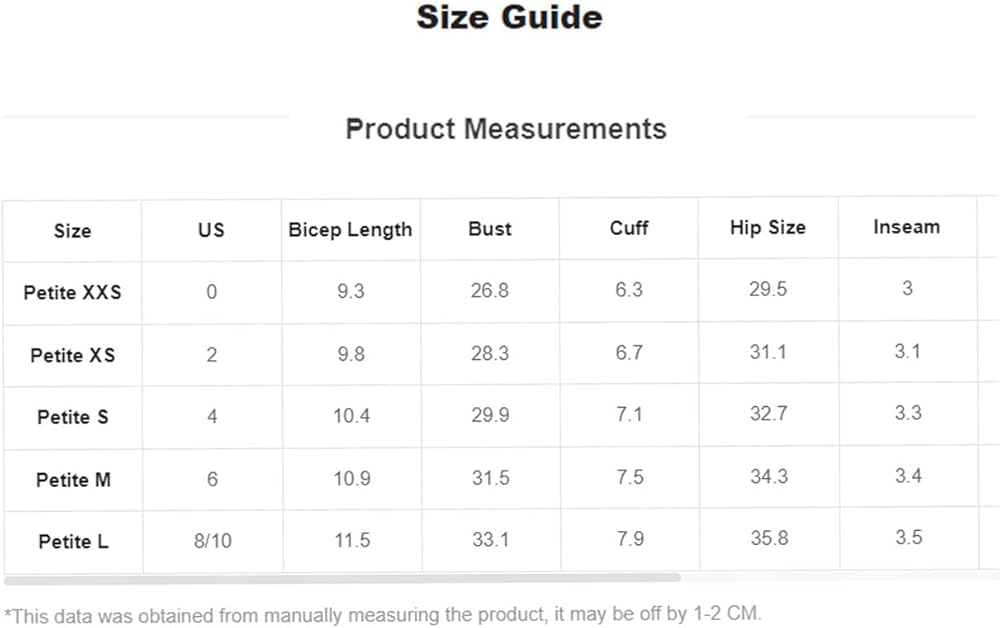The image size is (1000, 628).
Task: Click the Bicep Length column header
Action: [x=350, y=230]
